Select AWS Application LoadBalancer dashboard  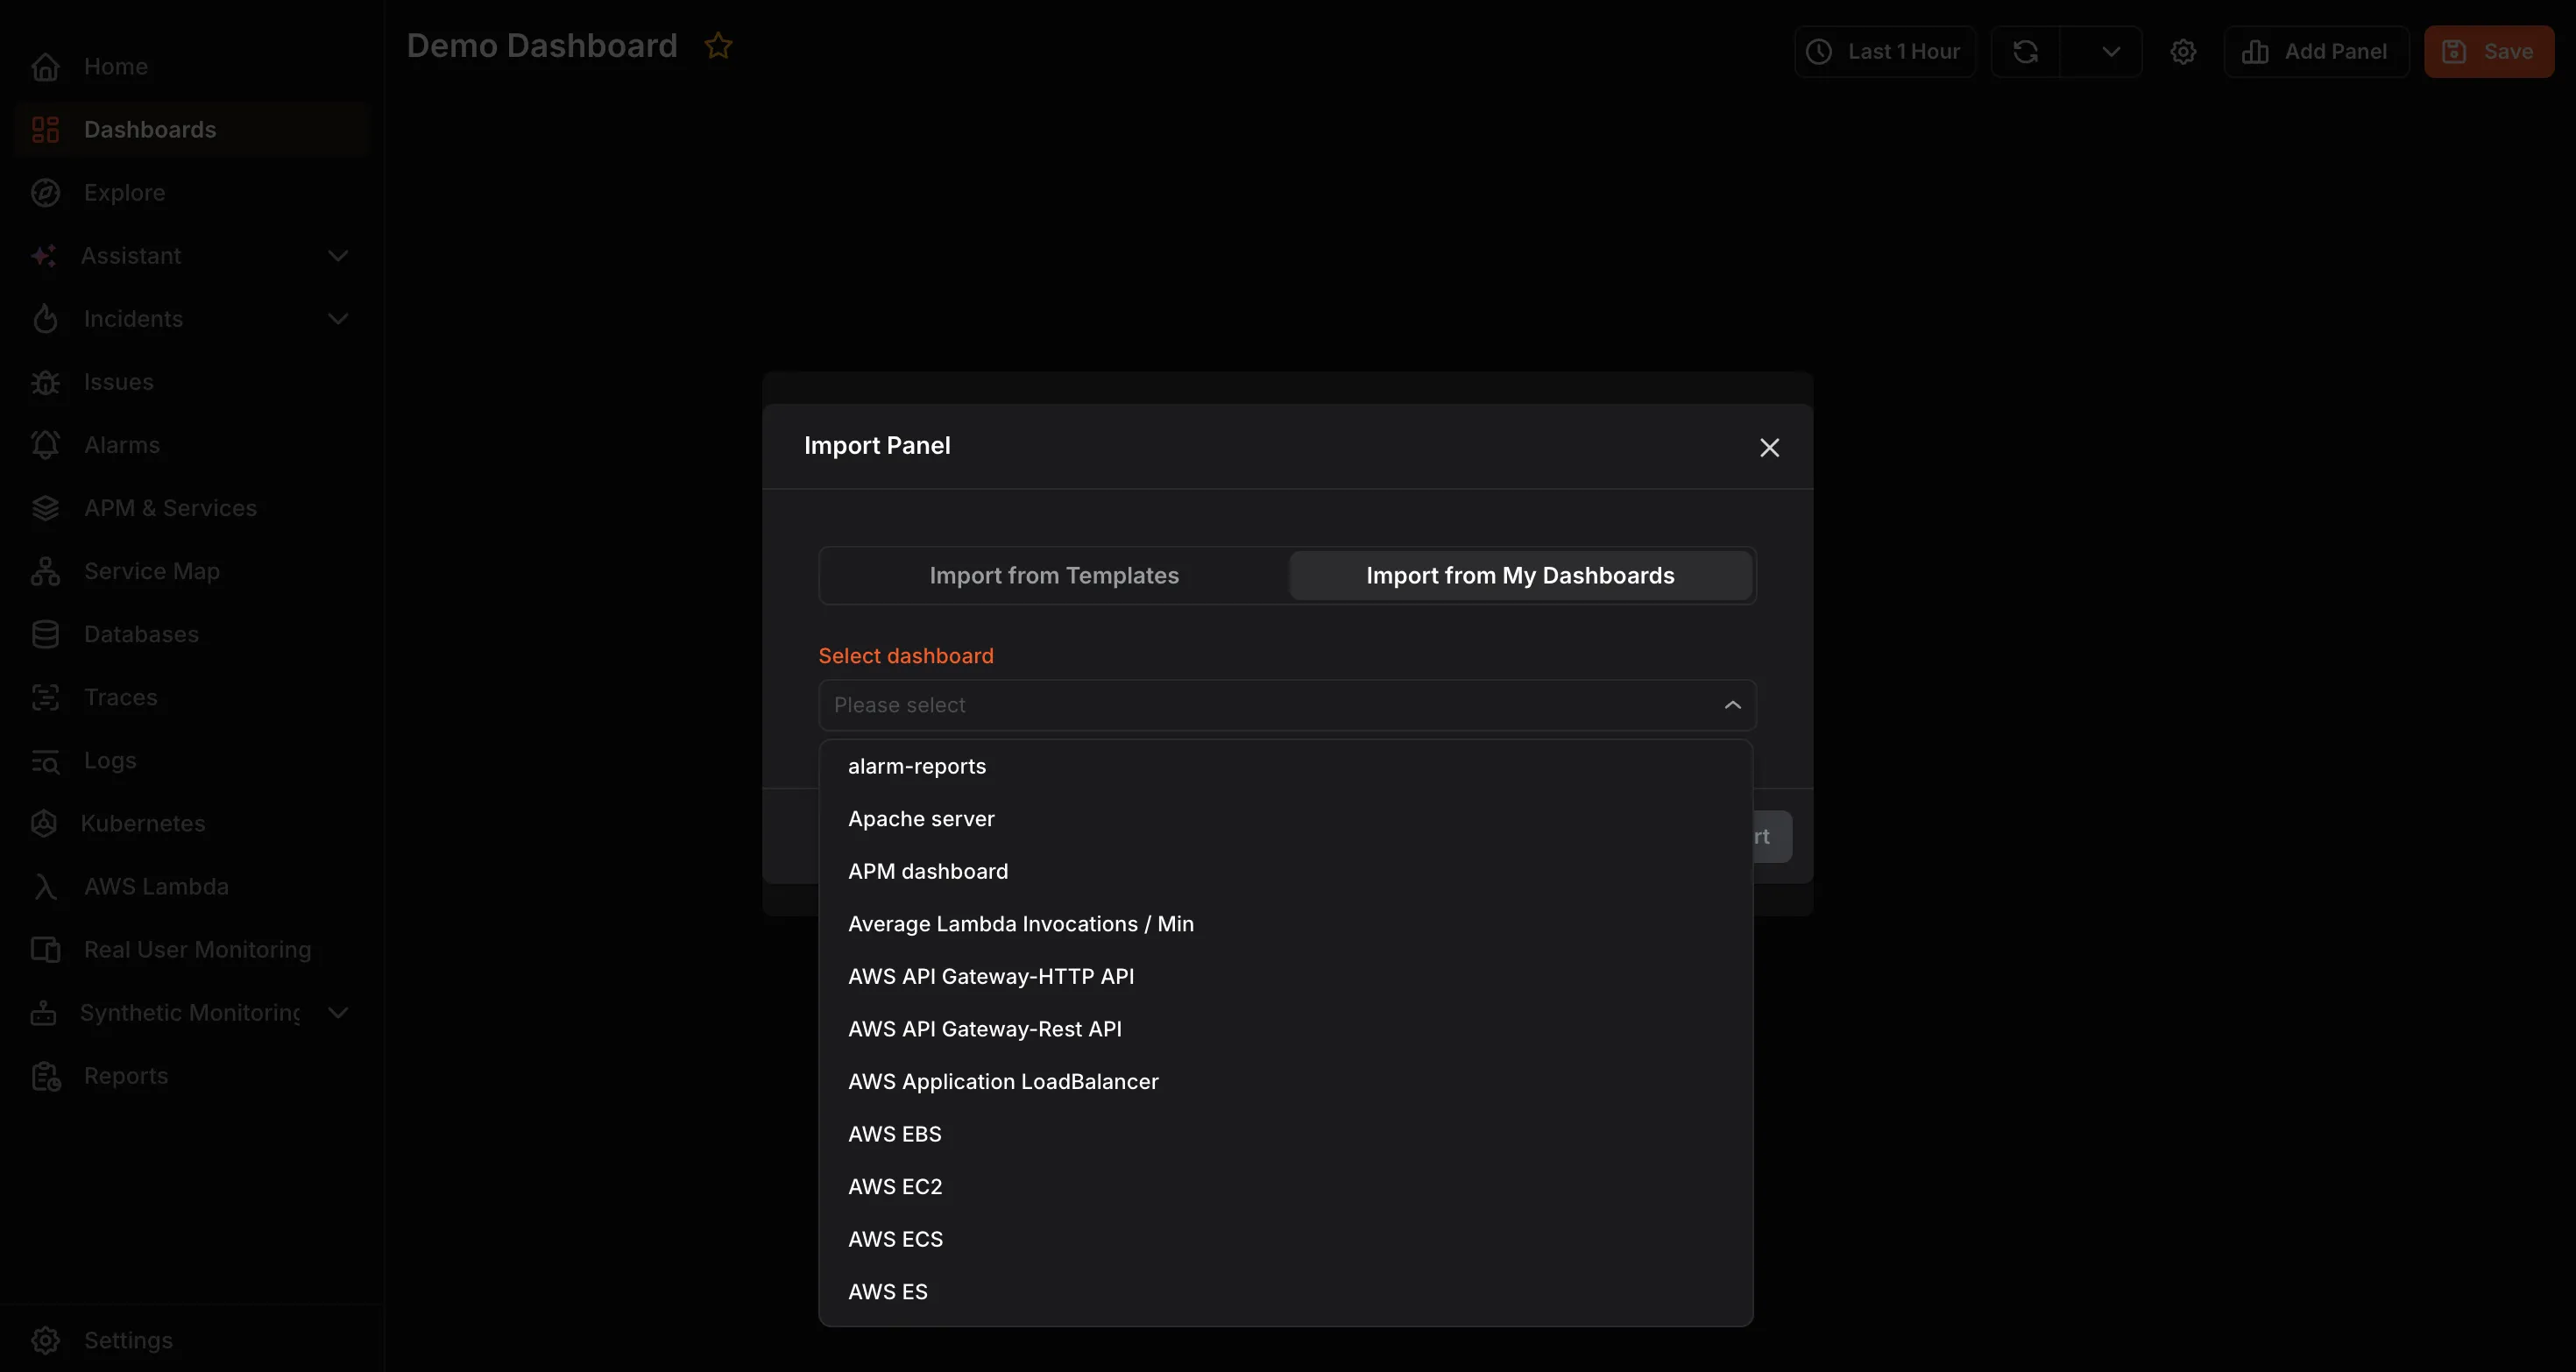click(x=1285, y=1081)
